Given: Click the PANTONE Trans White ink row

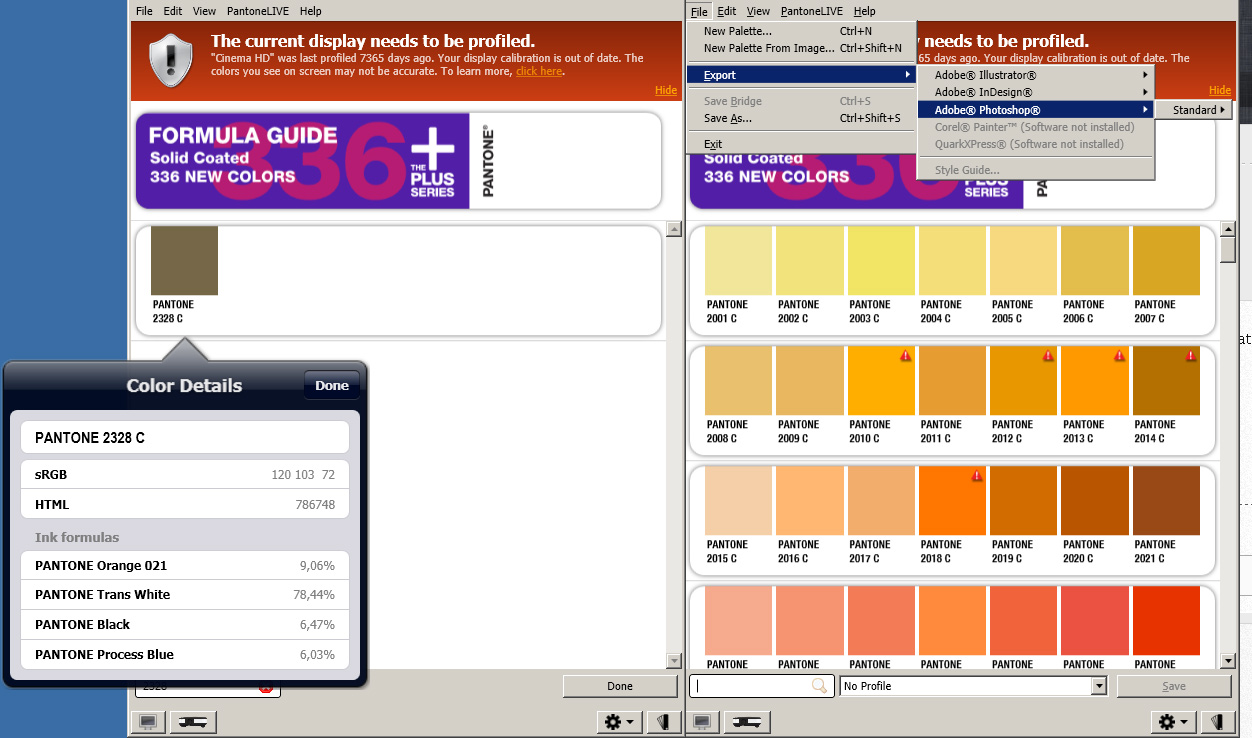Looking at the screenshot, I should [185, 595].
